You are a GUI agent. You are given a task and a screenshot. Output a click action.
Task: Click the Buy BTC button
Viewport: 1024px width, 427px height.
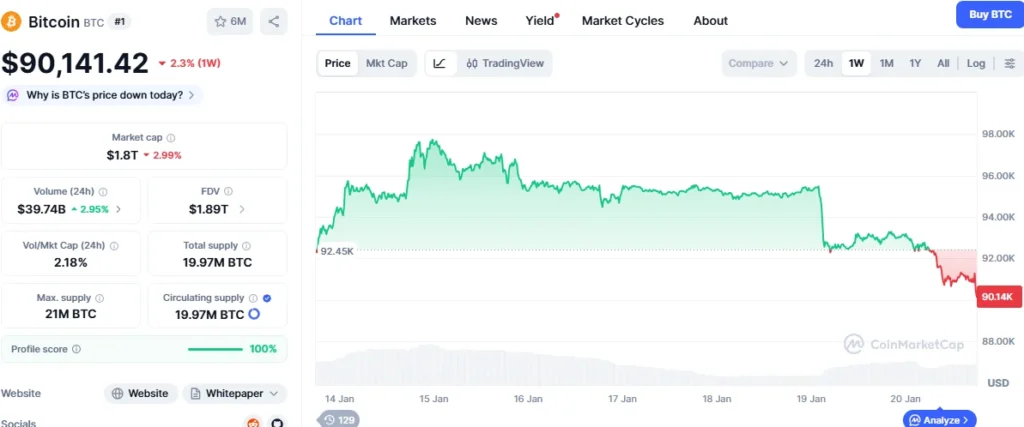click(x=989, y=14)
